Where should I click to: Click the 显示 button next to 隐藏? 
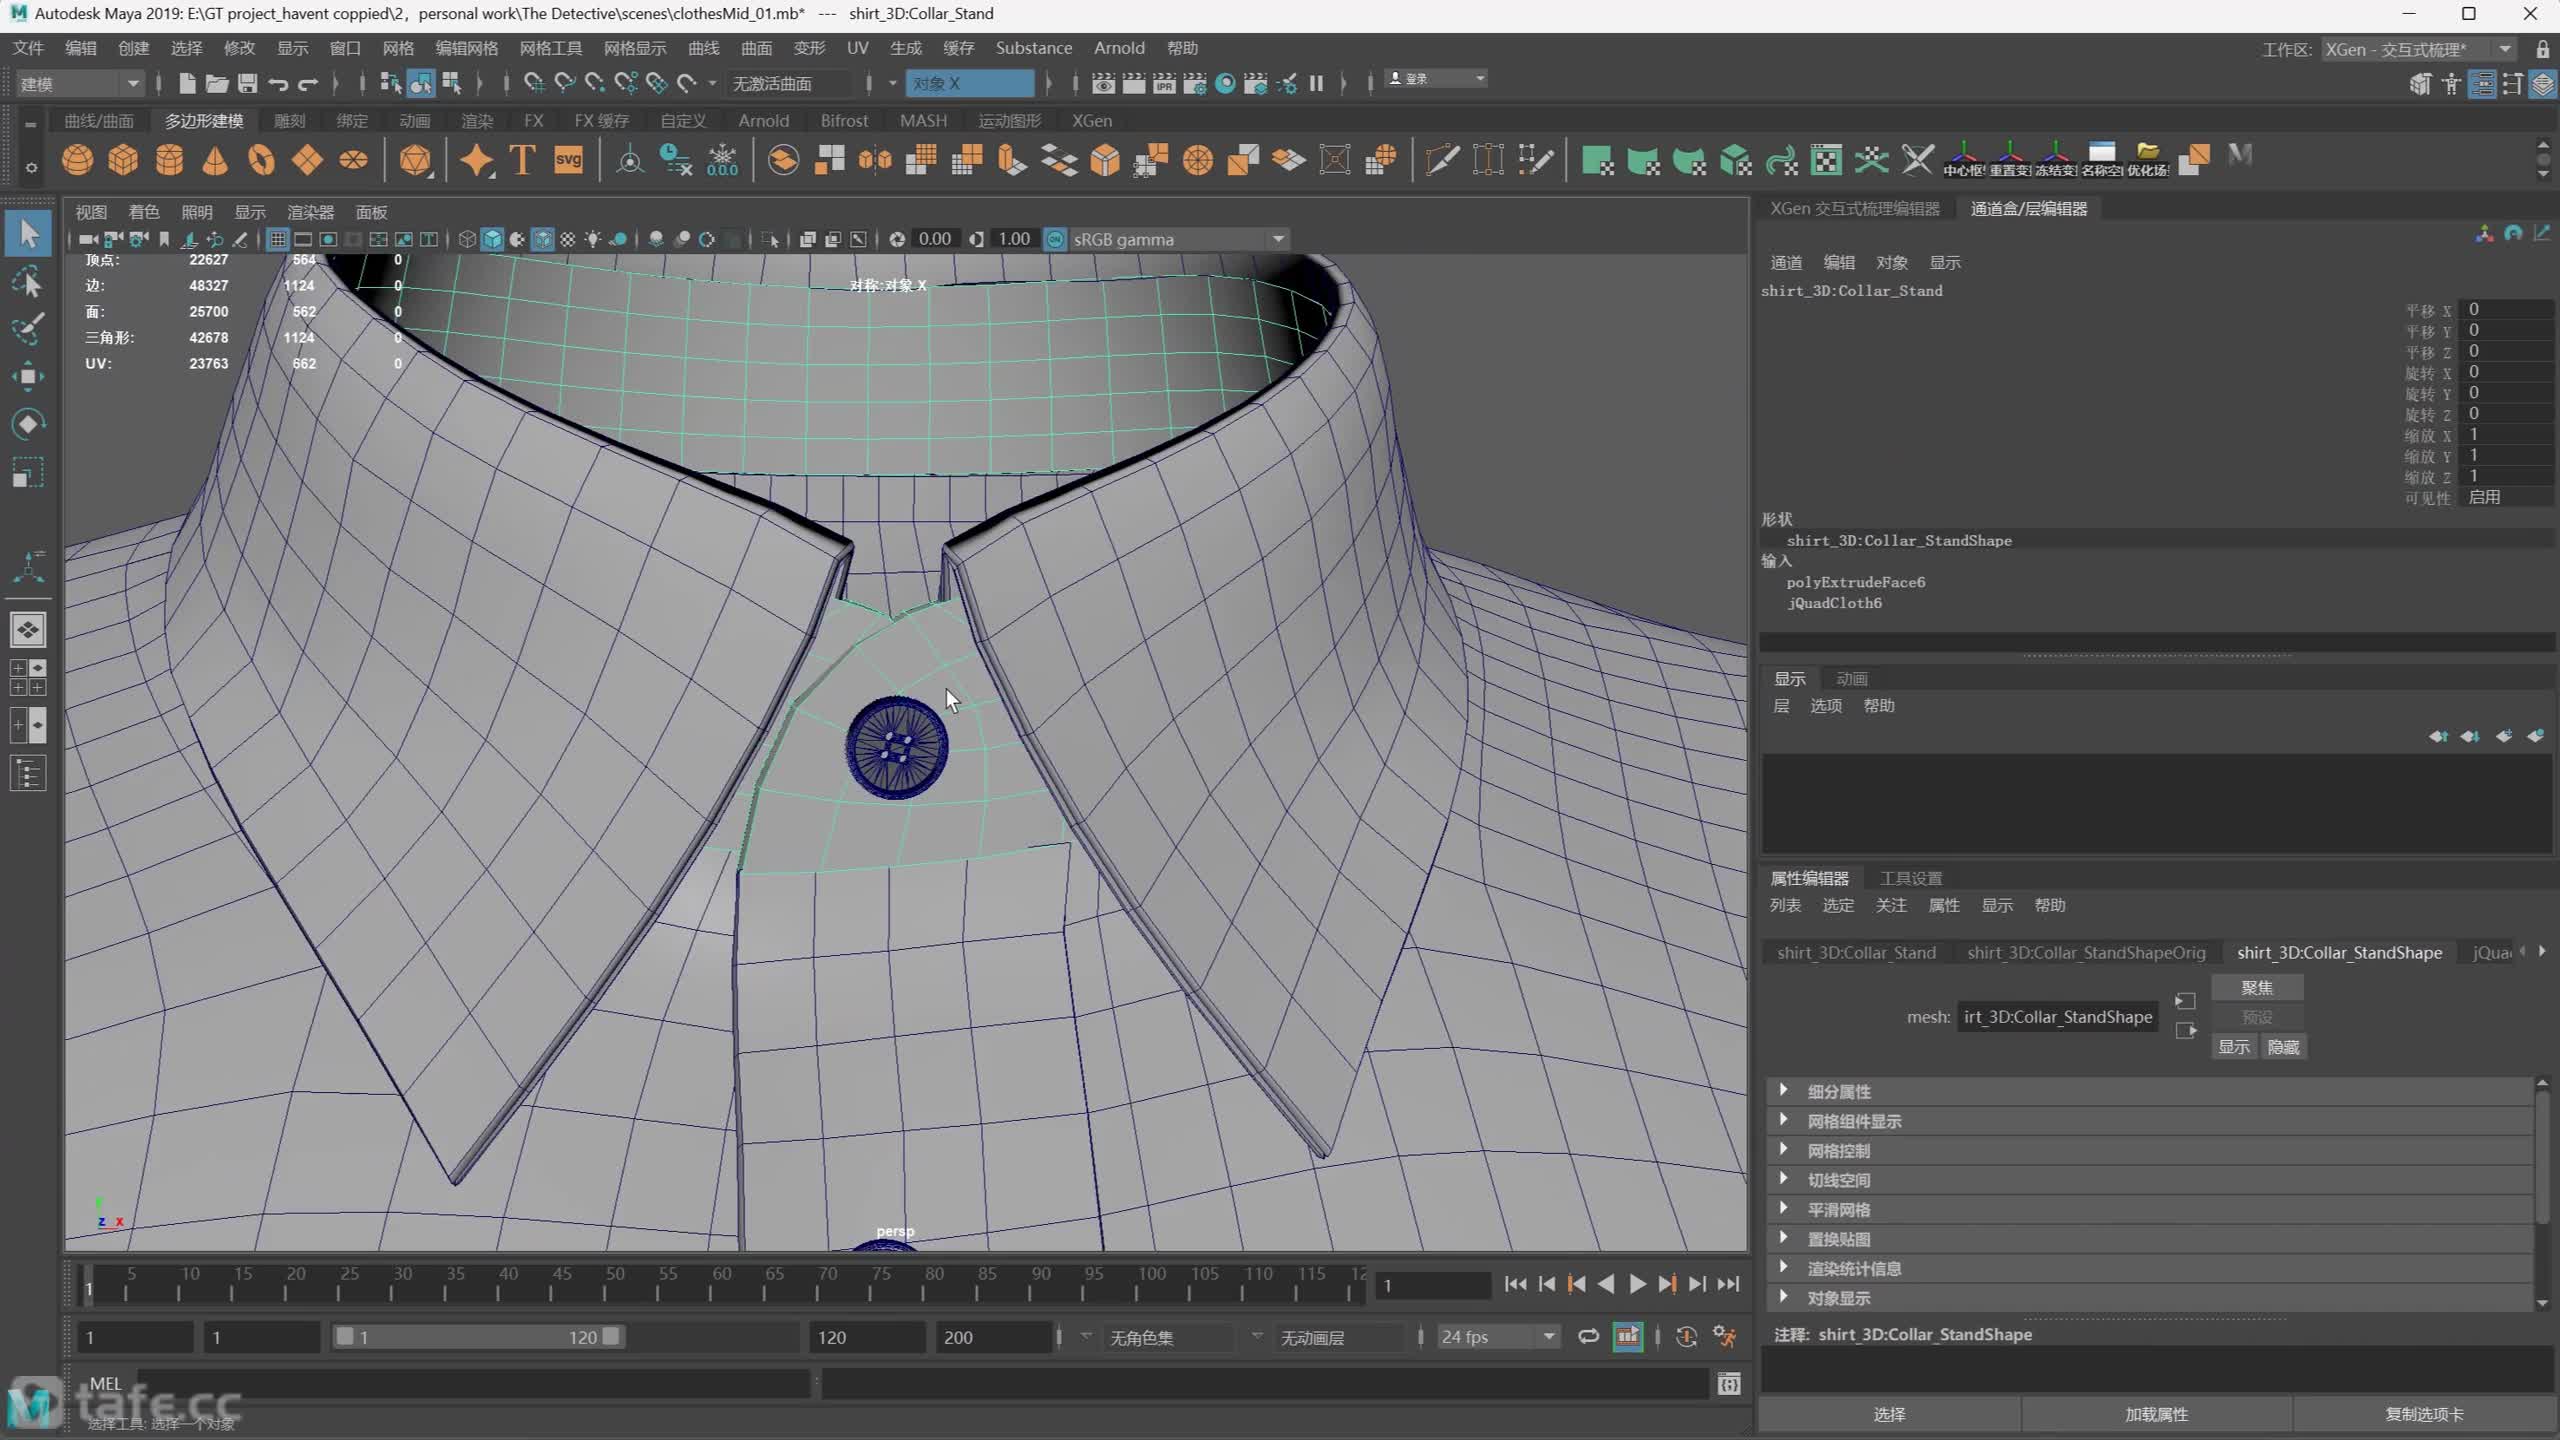point(2234,1046)
